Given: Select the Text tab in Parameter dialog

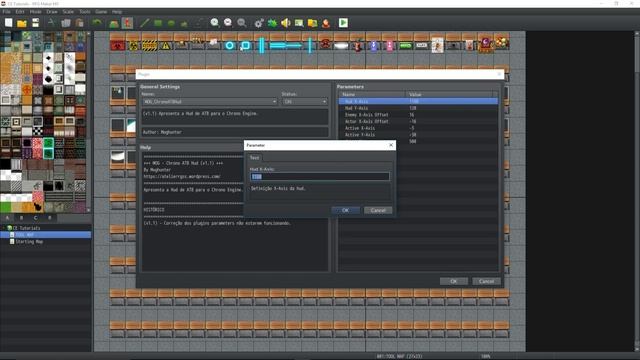Looking at the screenshot, I should tap(255, 158).
